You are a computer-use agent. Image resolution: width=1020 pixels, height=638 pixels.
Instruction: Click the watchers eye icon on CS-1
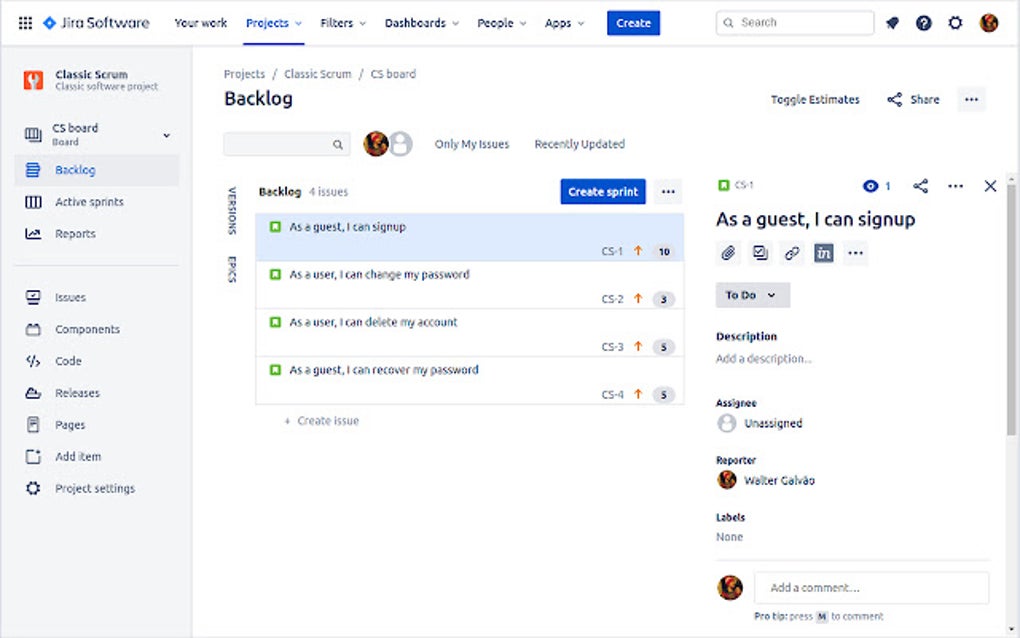tap(869, 185)
